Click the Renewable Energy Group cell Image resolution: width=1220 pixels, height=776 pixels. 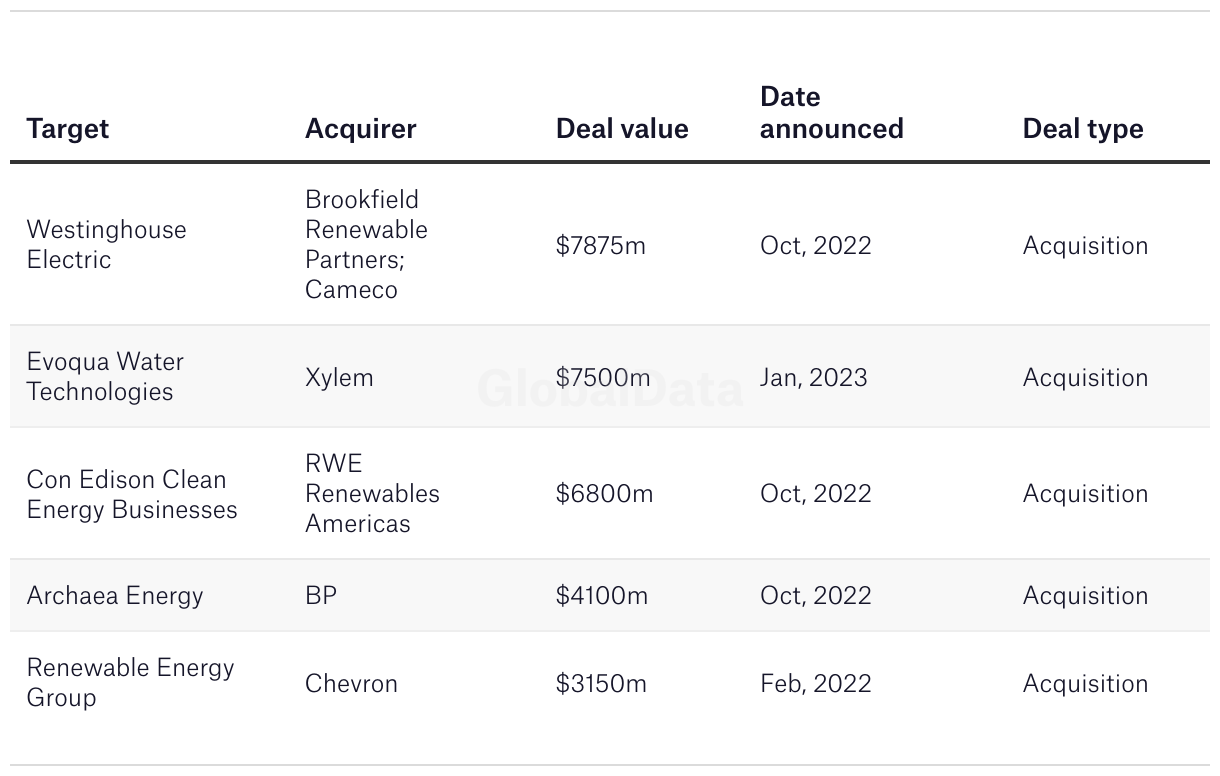(x=130, y=683)
